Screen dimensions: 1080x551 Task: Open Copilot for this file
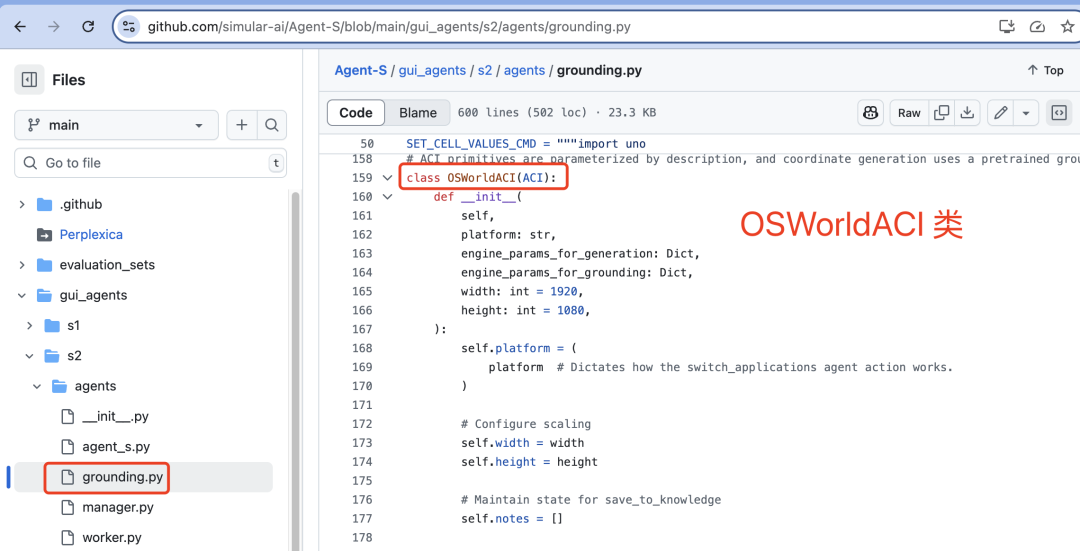(871, 113)
